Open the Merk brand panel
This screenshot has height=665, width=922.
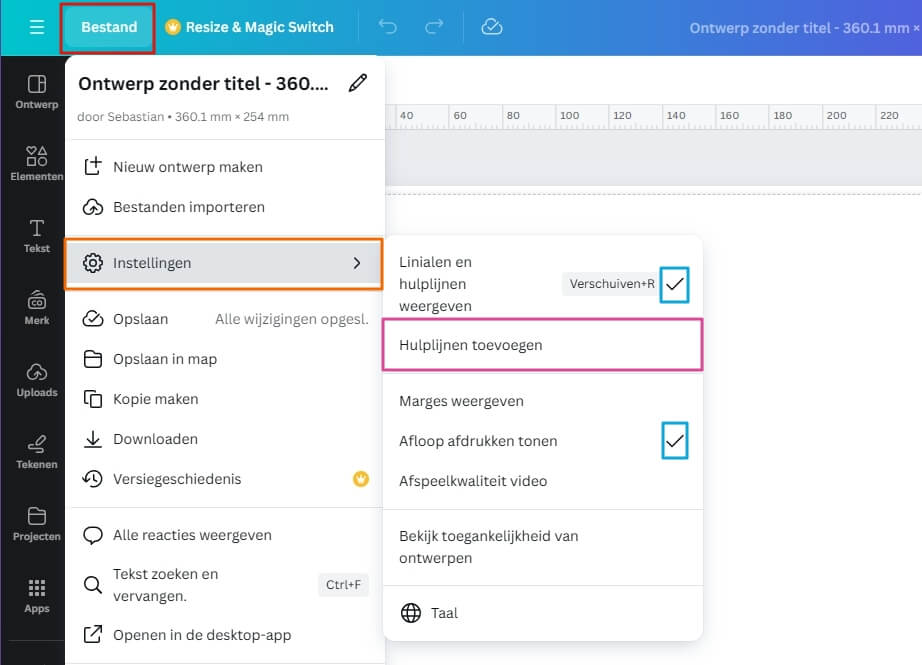click(x=36, y=308)
